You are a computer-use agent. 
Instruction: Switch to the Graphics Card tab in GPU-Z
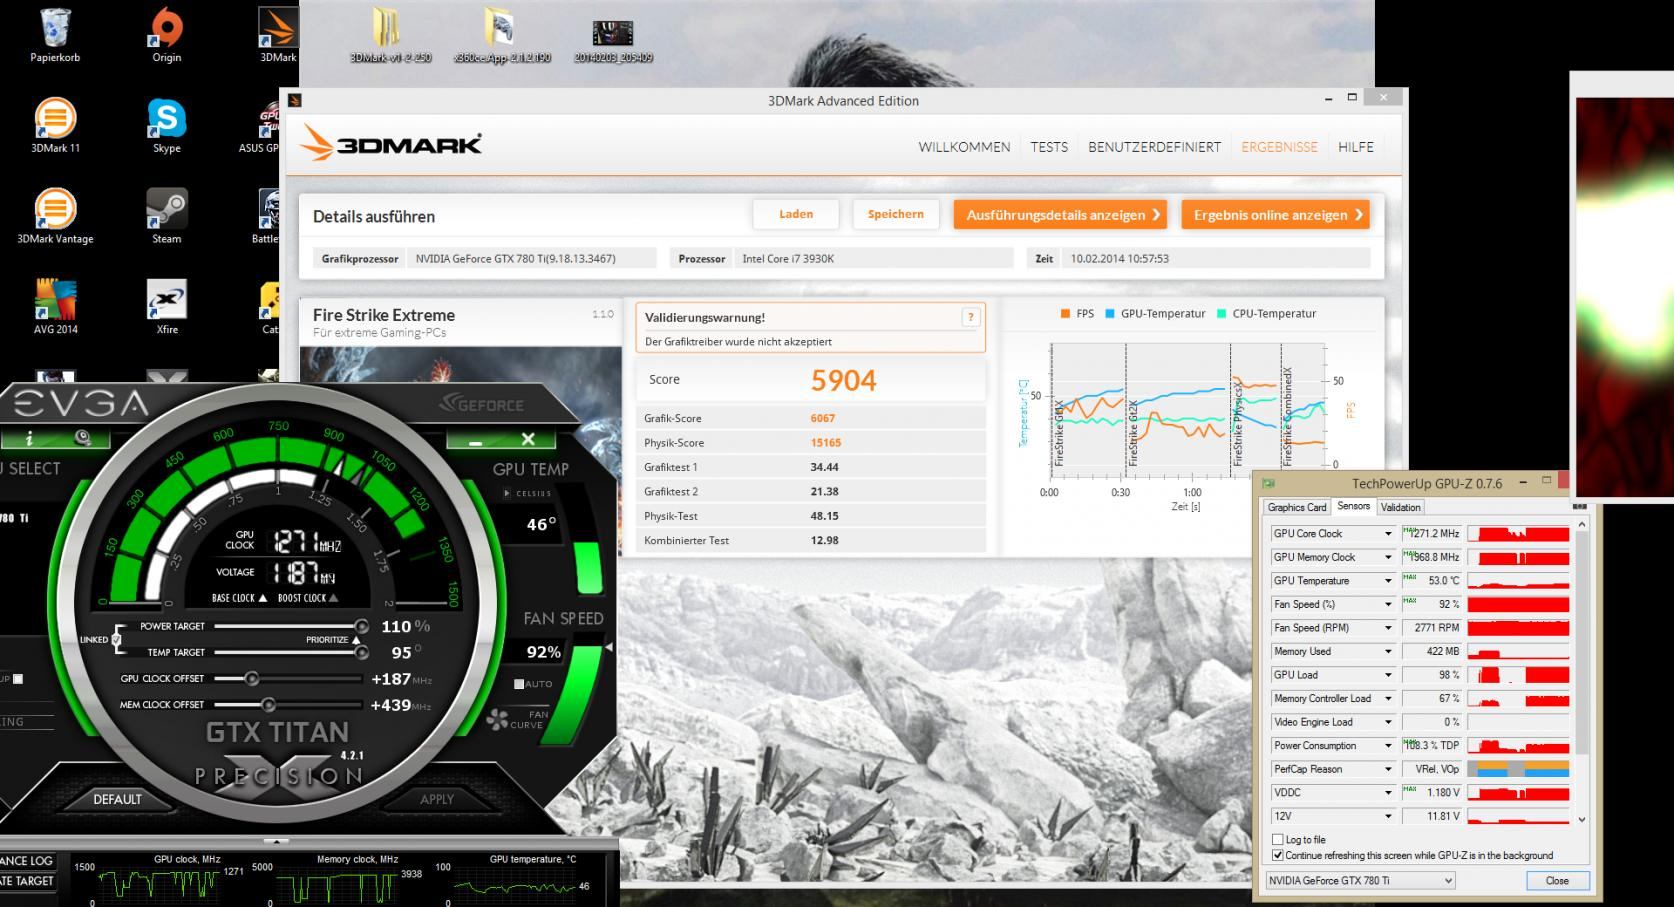click(1297, 507)
